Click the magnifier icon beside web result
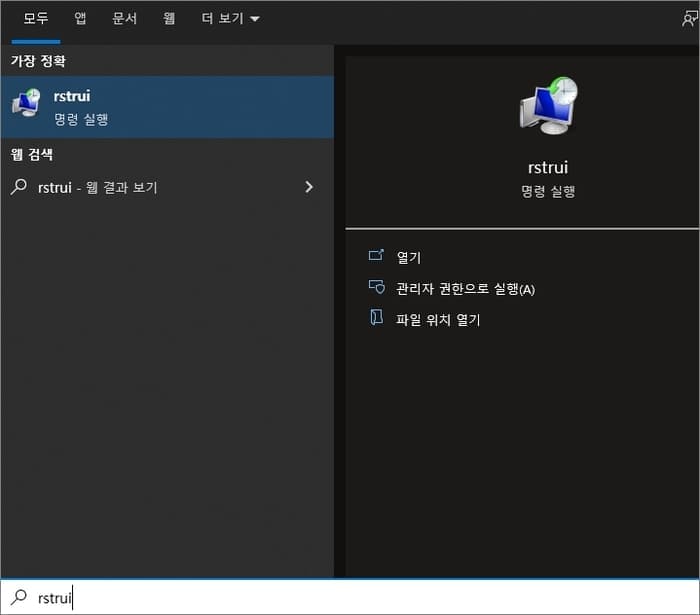The height and width of the screenshot is (615, 700). 19,187
